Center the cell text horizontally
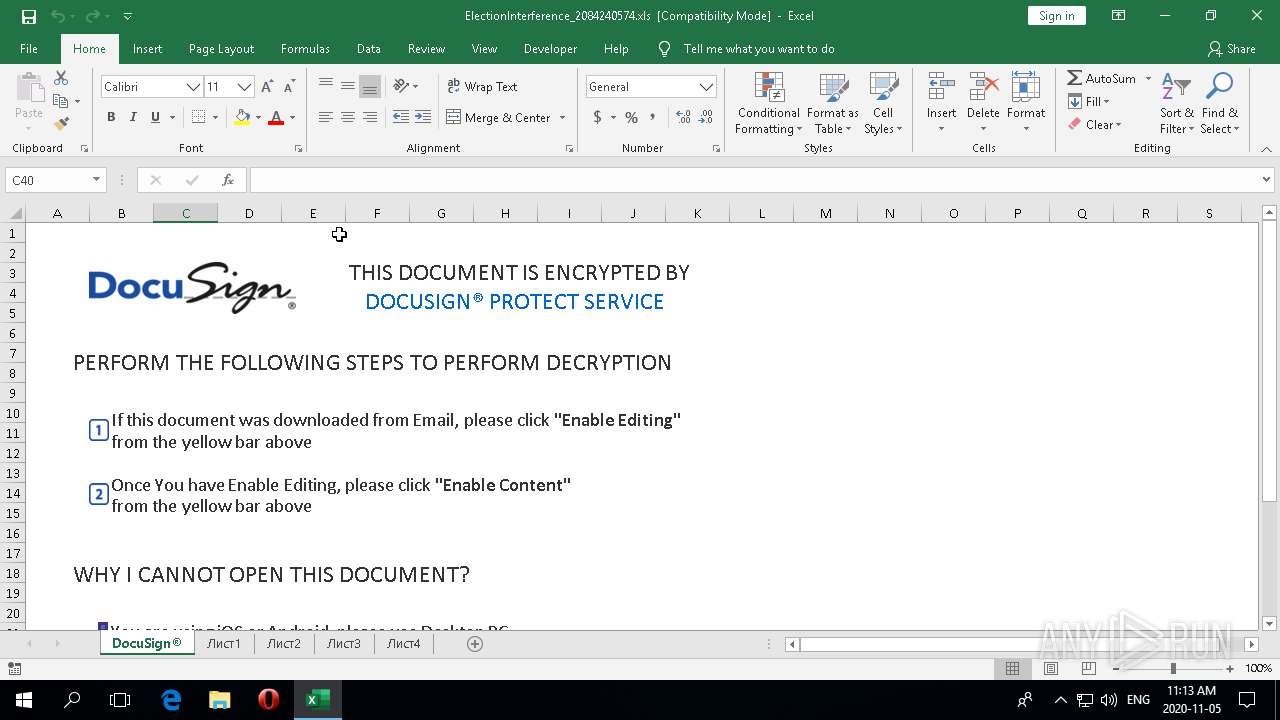The width and height of the screenshot is (1280, 720). click(x=348, y=117)
